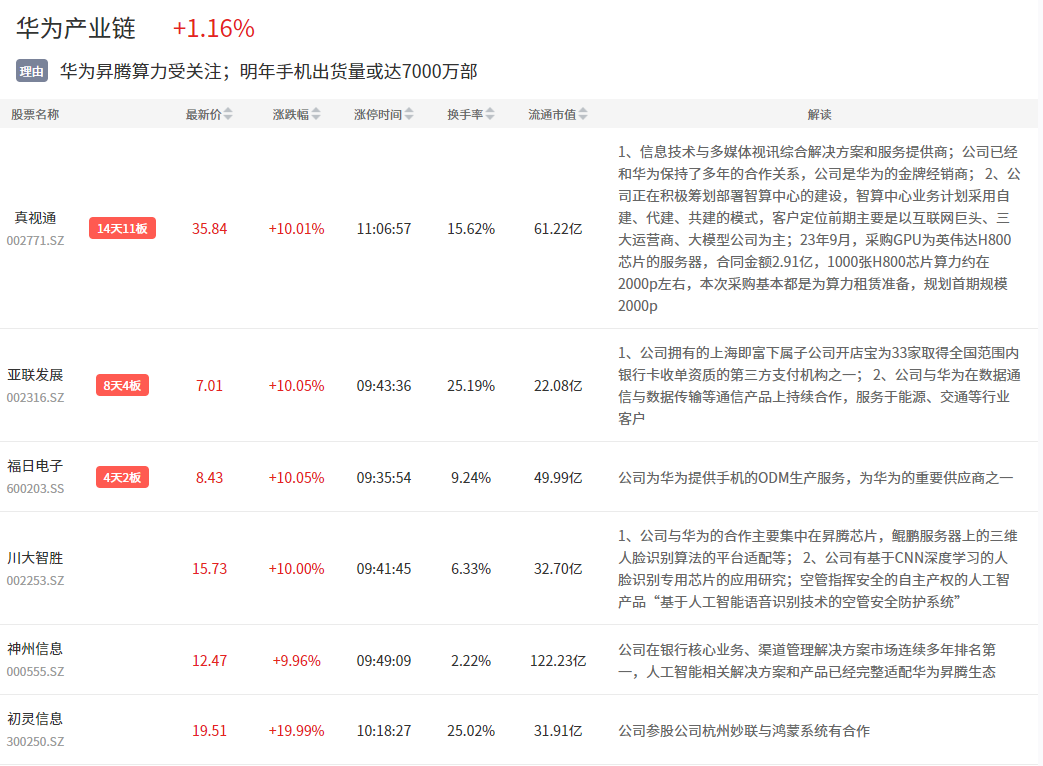Click change value +19.99%
This screenshot has width=1043, height=766.
297,730
